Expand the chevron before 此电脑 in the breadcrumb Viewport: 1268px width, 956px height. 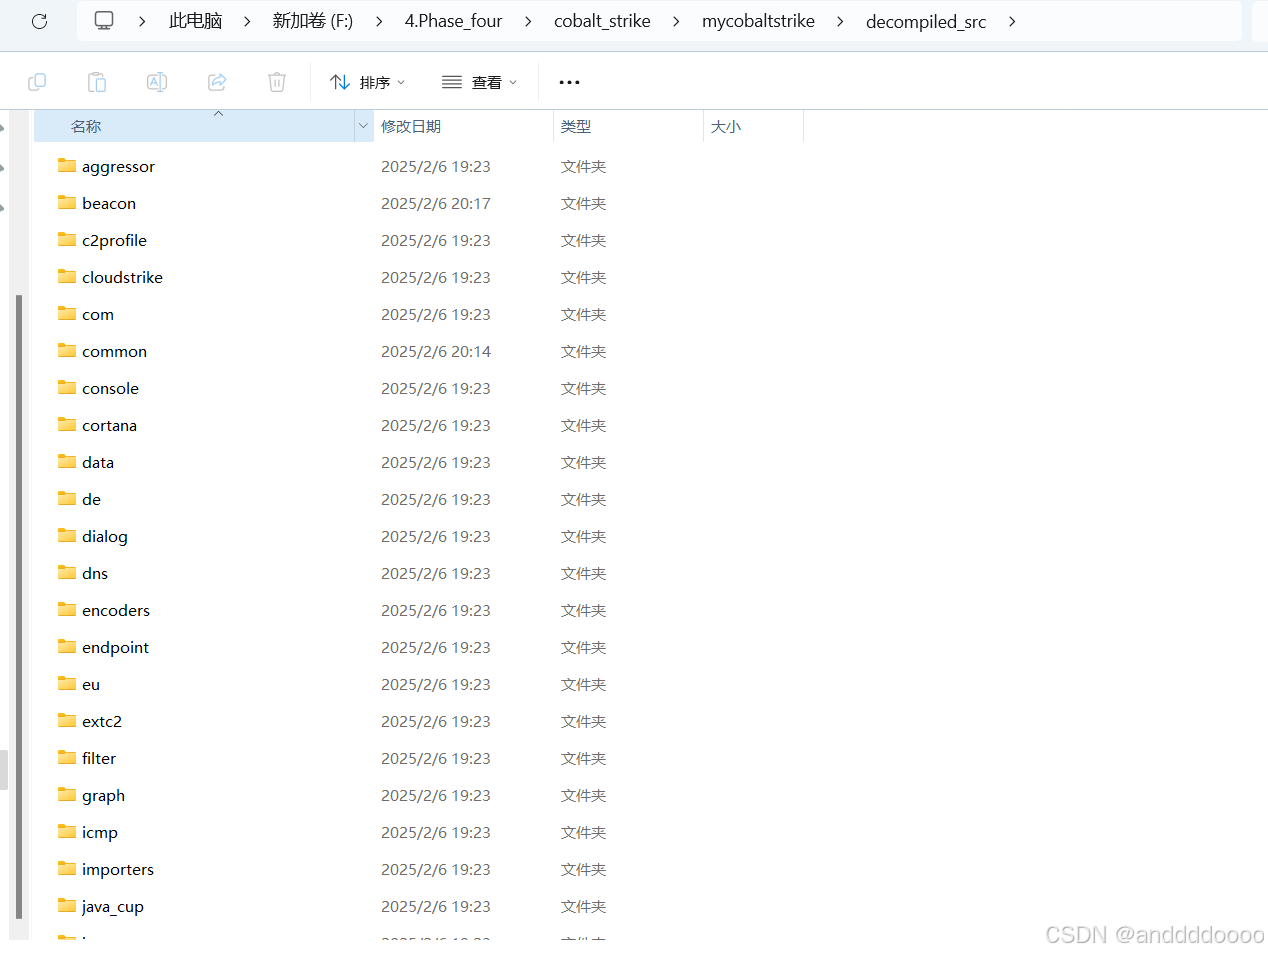click(x=142, y=21)
